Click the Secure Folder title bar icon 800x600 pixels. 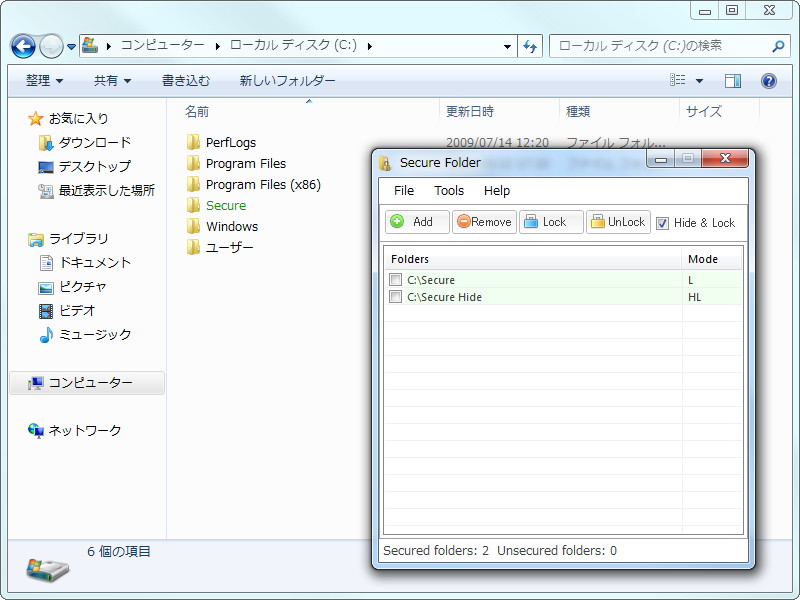pyautogui.click(x=385, y=163)
